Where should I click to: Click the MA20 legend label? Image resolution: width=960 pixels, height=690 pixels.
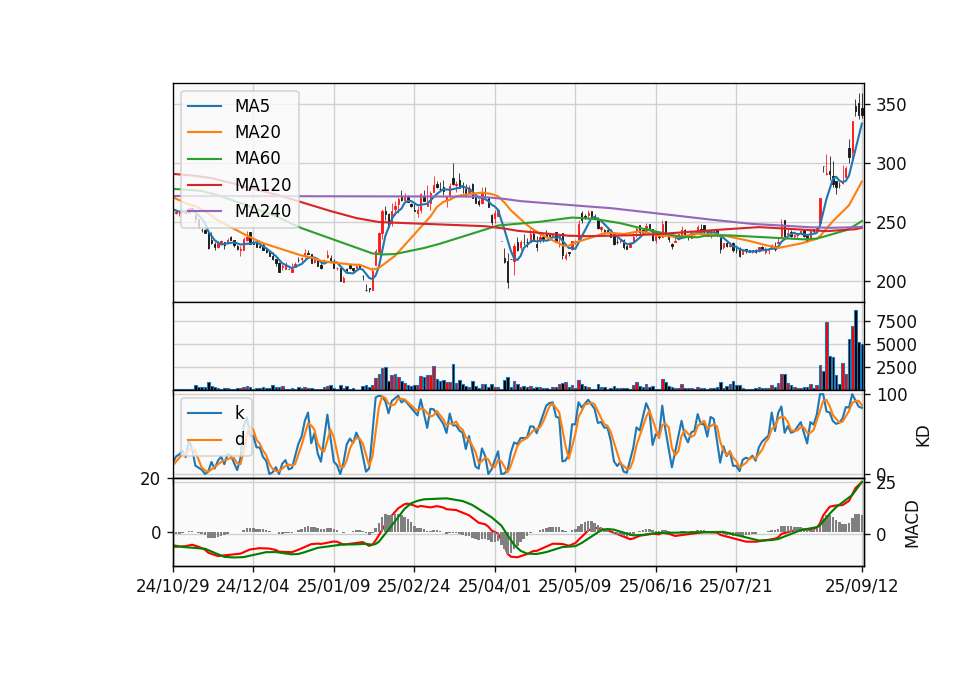pyautogui.click(x=257, y=132)
